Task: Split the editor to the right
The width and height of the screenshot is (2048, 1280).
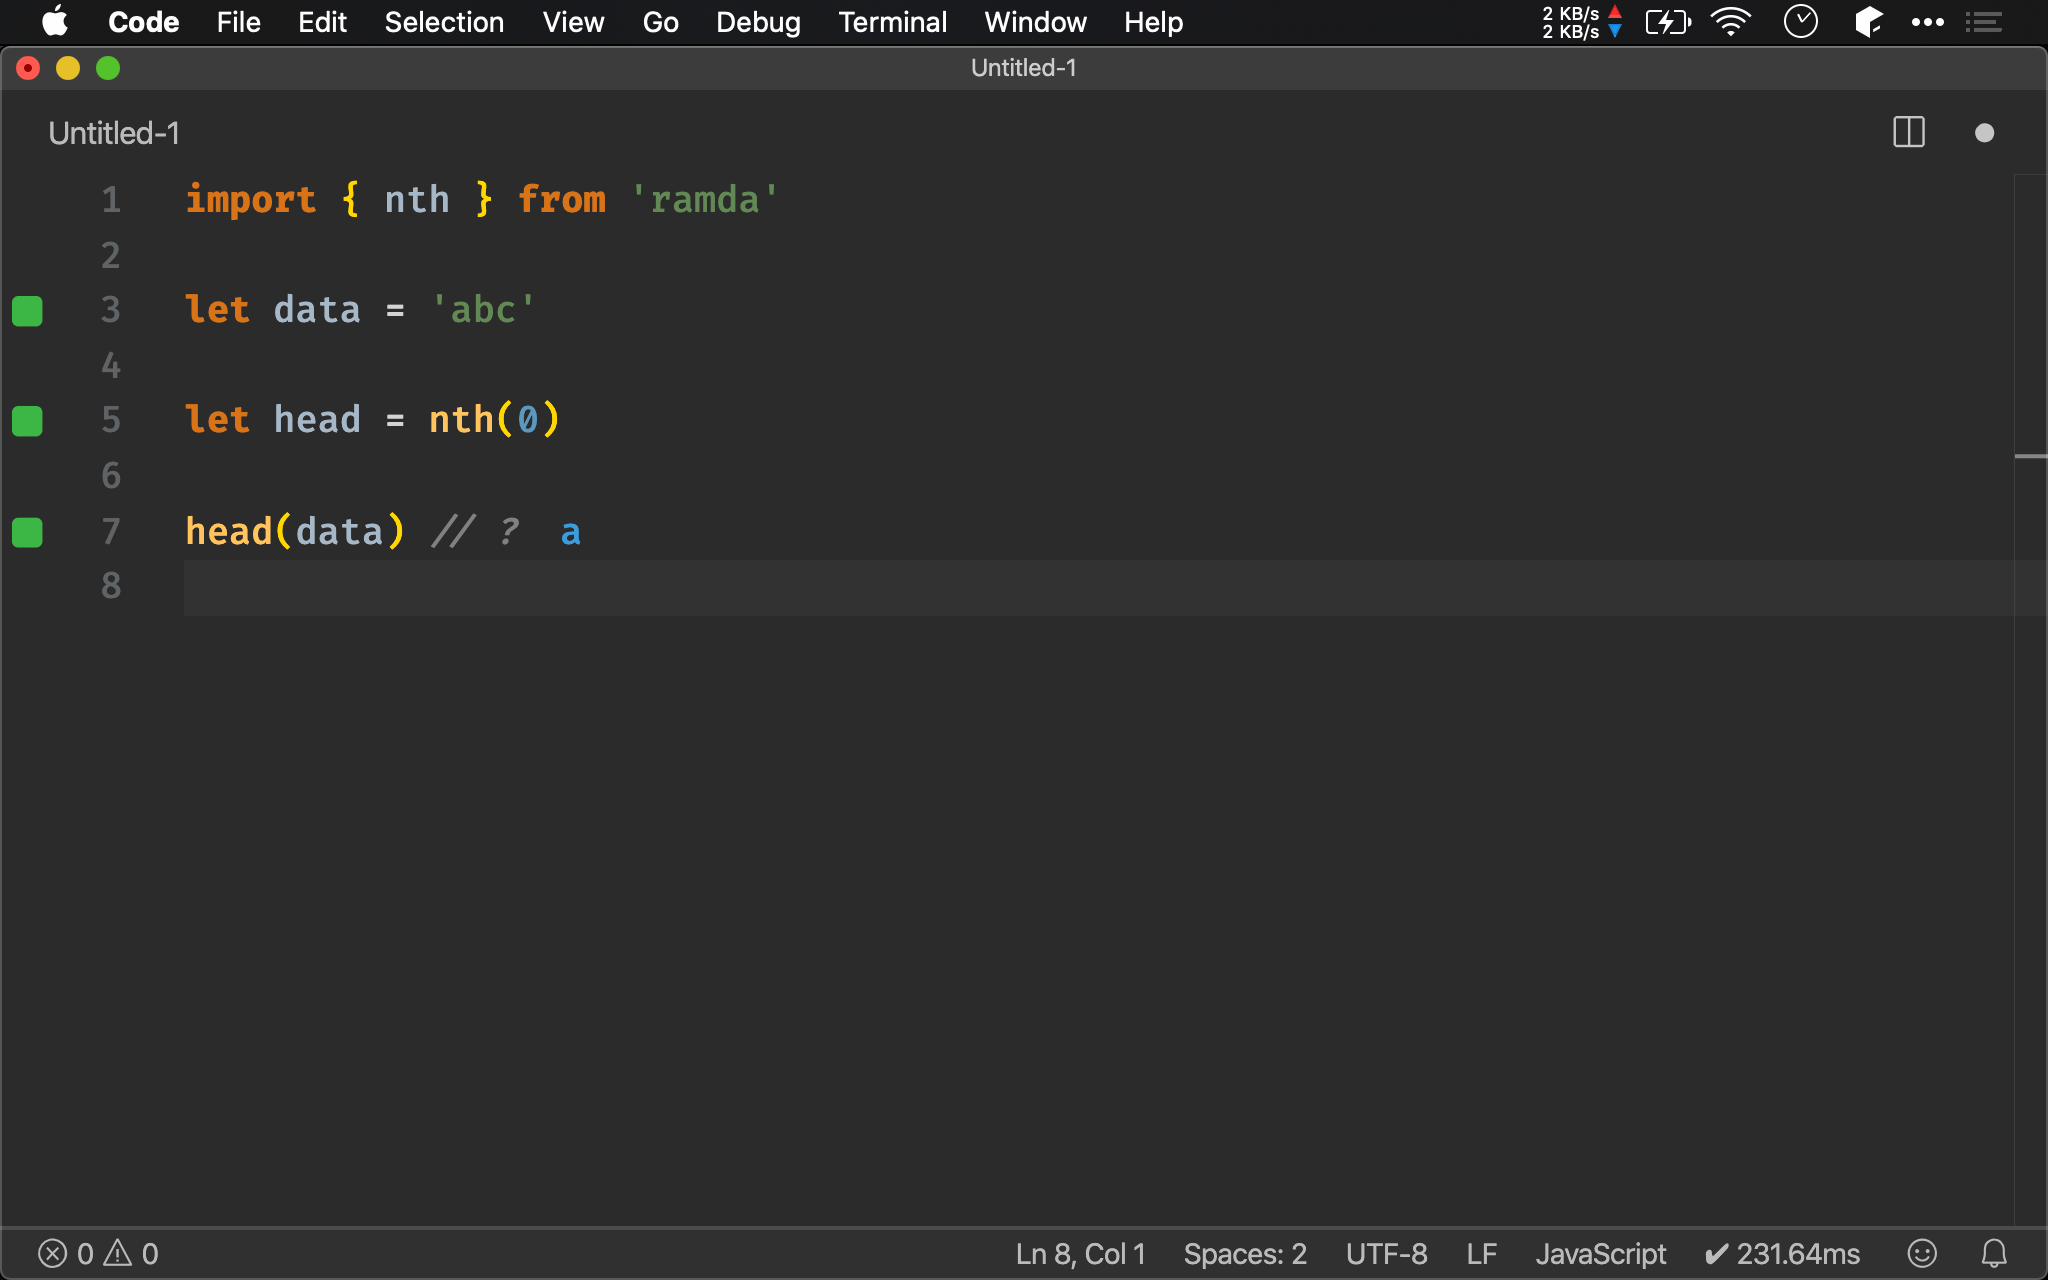Action: 1909,132
